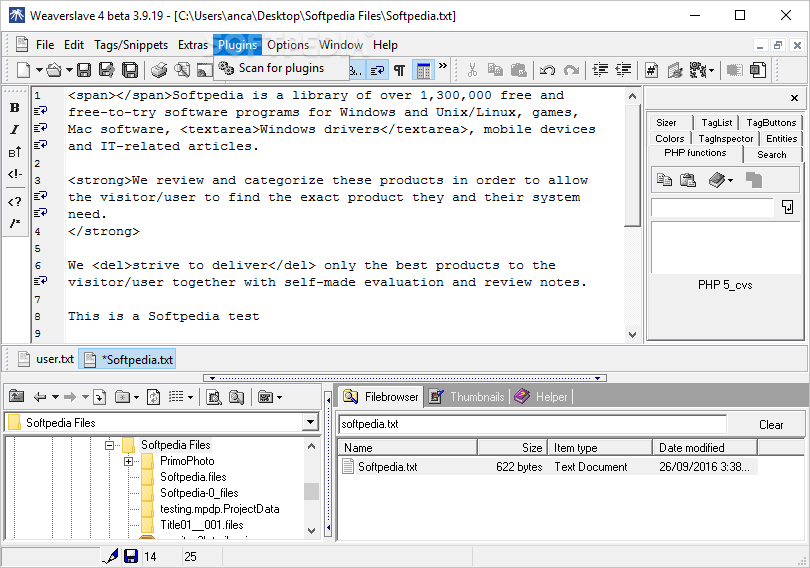Screen dimensions: 810x568
Task: Open the favorites folder dropdown with the star icon
Action: tap(136, 398)
